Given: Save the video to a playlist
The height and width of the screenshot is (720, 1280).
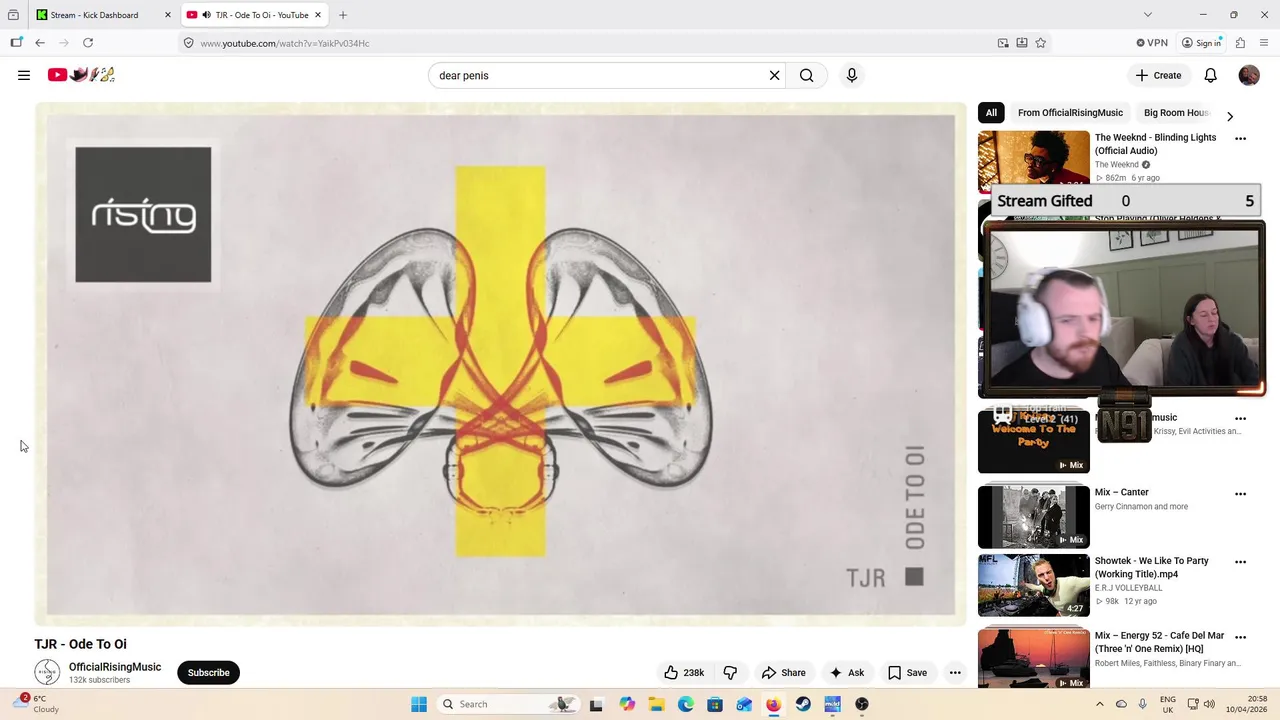Looking at the screenshot, I should click(x=908, y=673).
